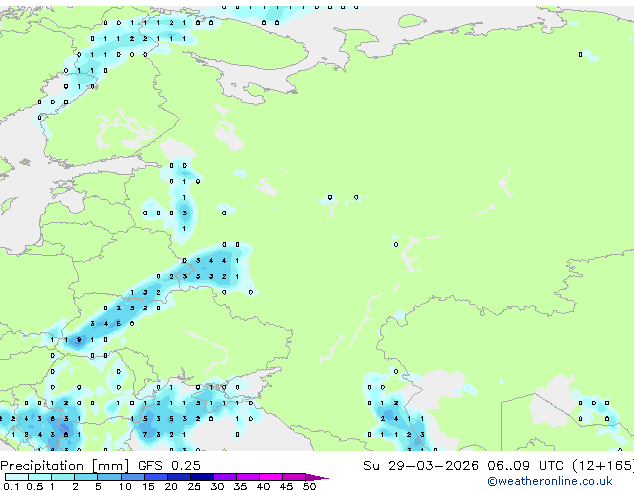Click the legend swatch between 45 and 50
Viewport: 634px width, 490px height.
[x=294, y=477]
